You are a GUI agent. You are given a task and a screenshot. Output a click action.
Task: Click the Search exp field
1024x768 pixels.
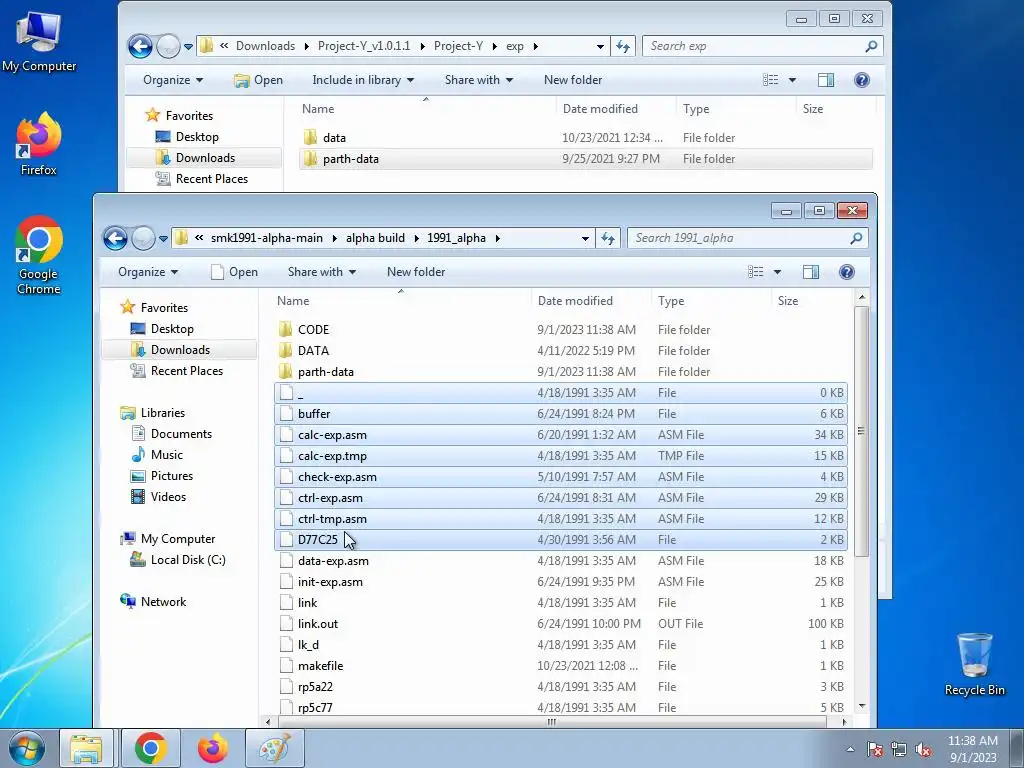762,46
